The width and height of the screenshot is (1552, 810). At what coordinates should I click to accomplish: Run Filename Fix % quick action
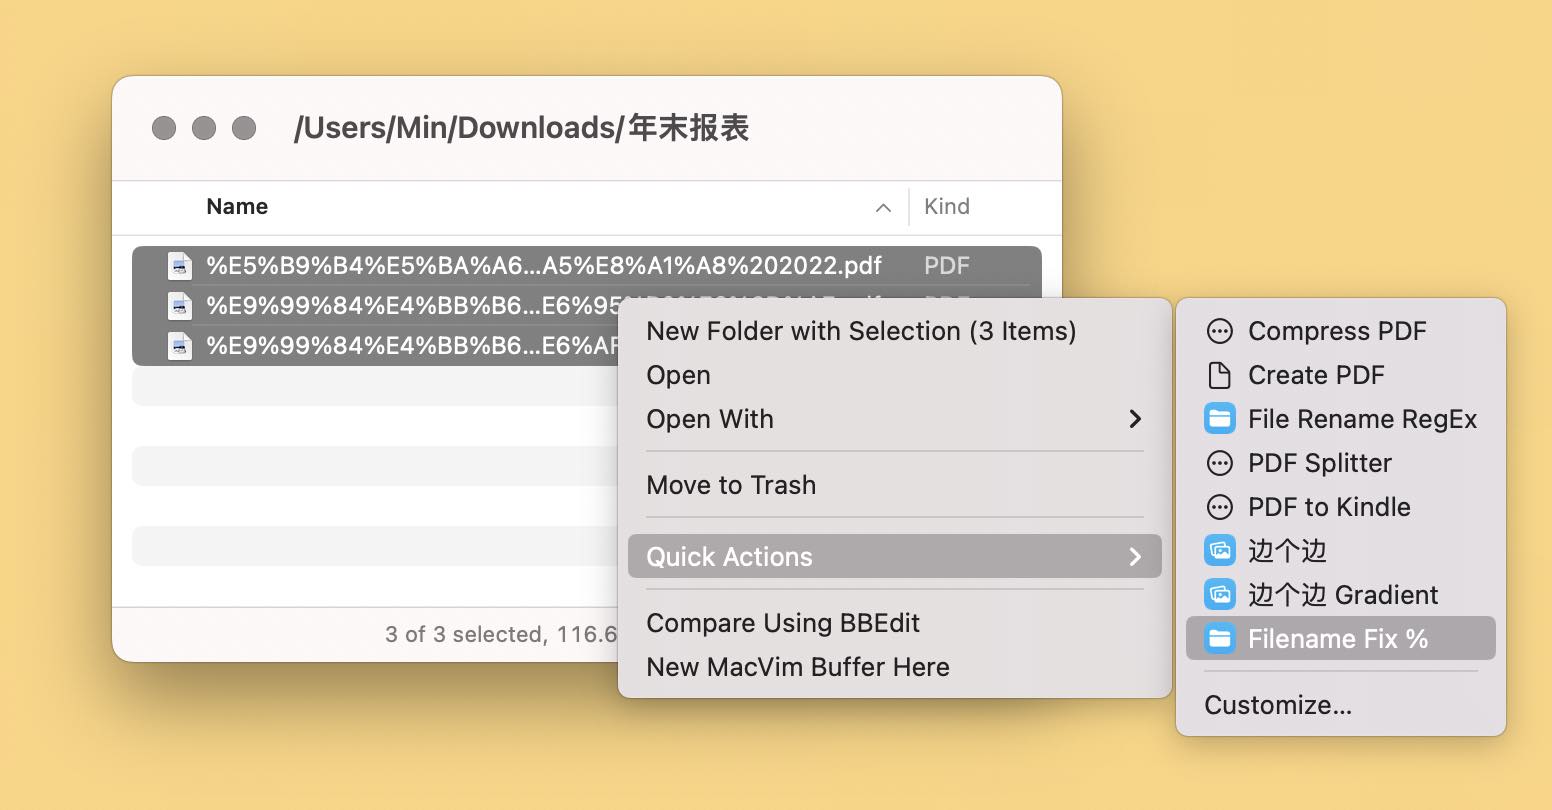pos(1340,639)
